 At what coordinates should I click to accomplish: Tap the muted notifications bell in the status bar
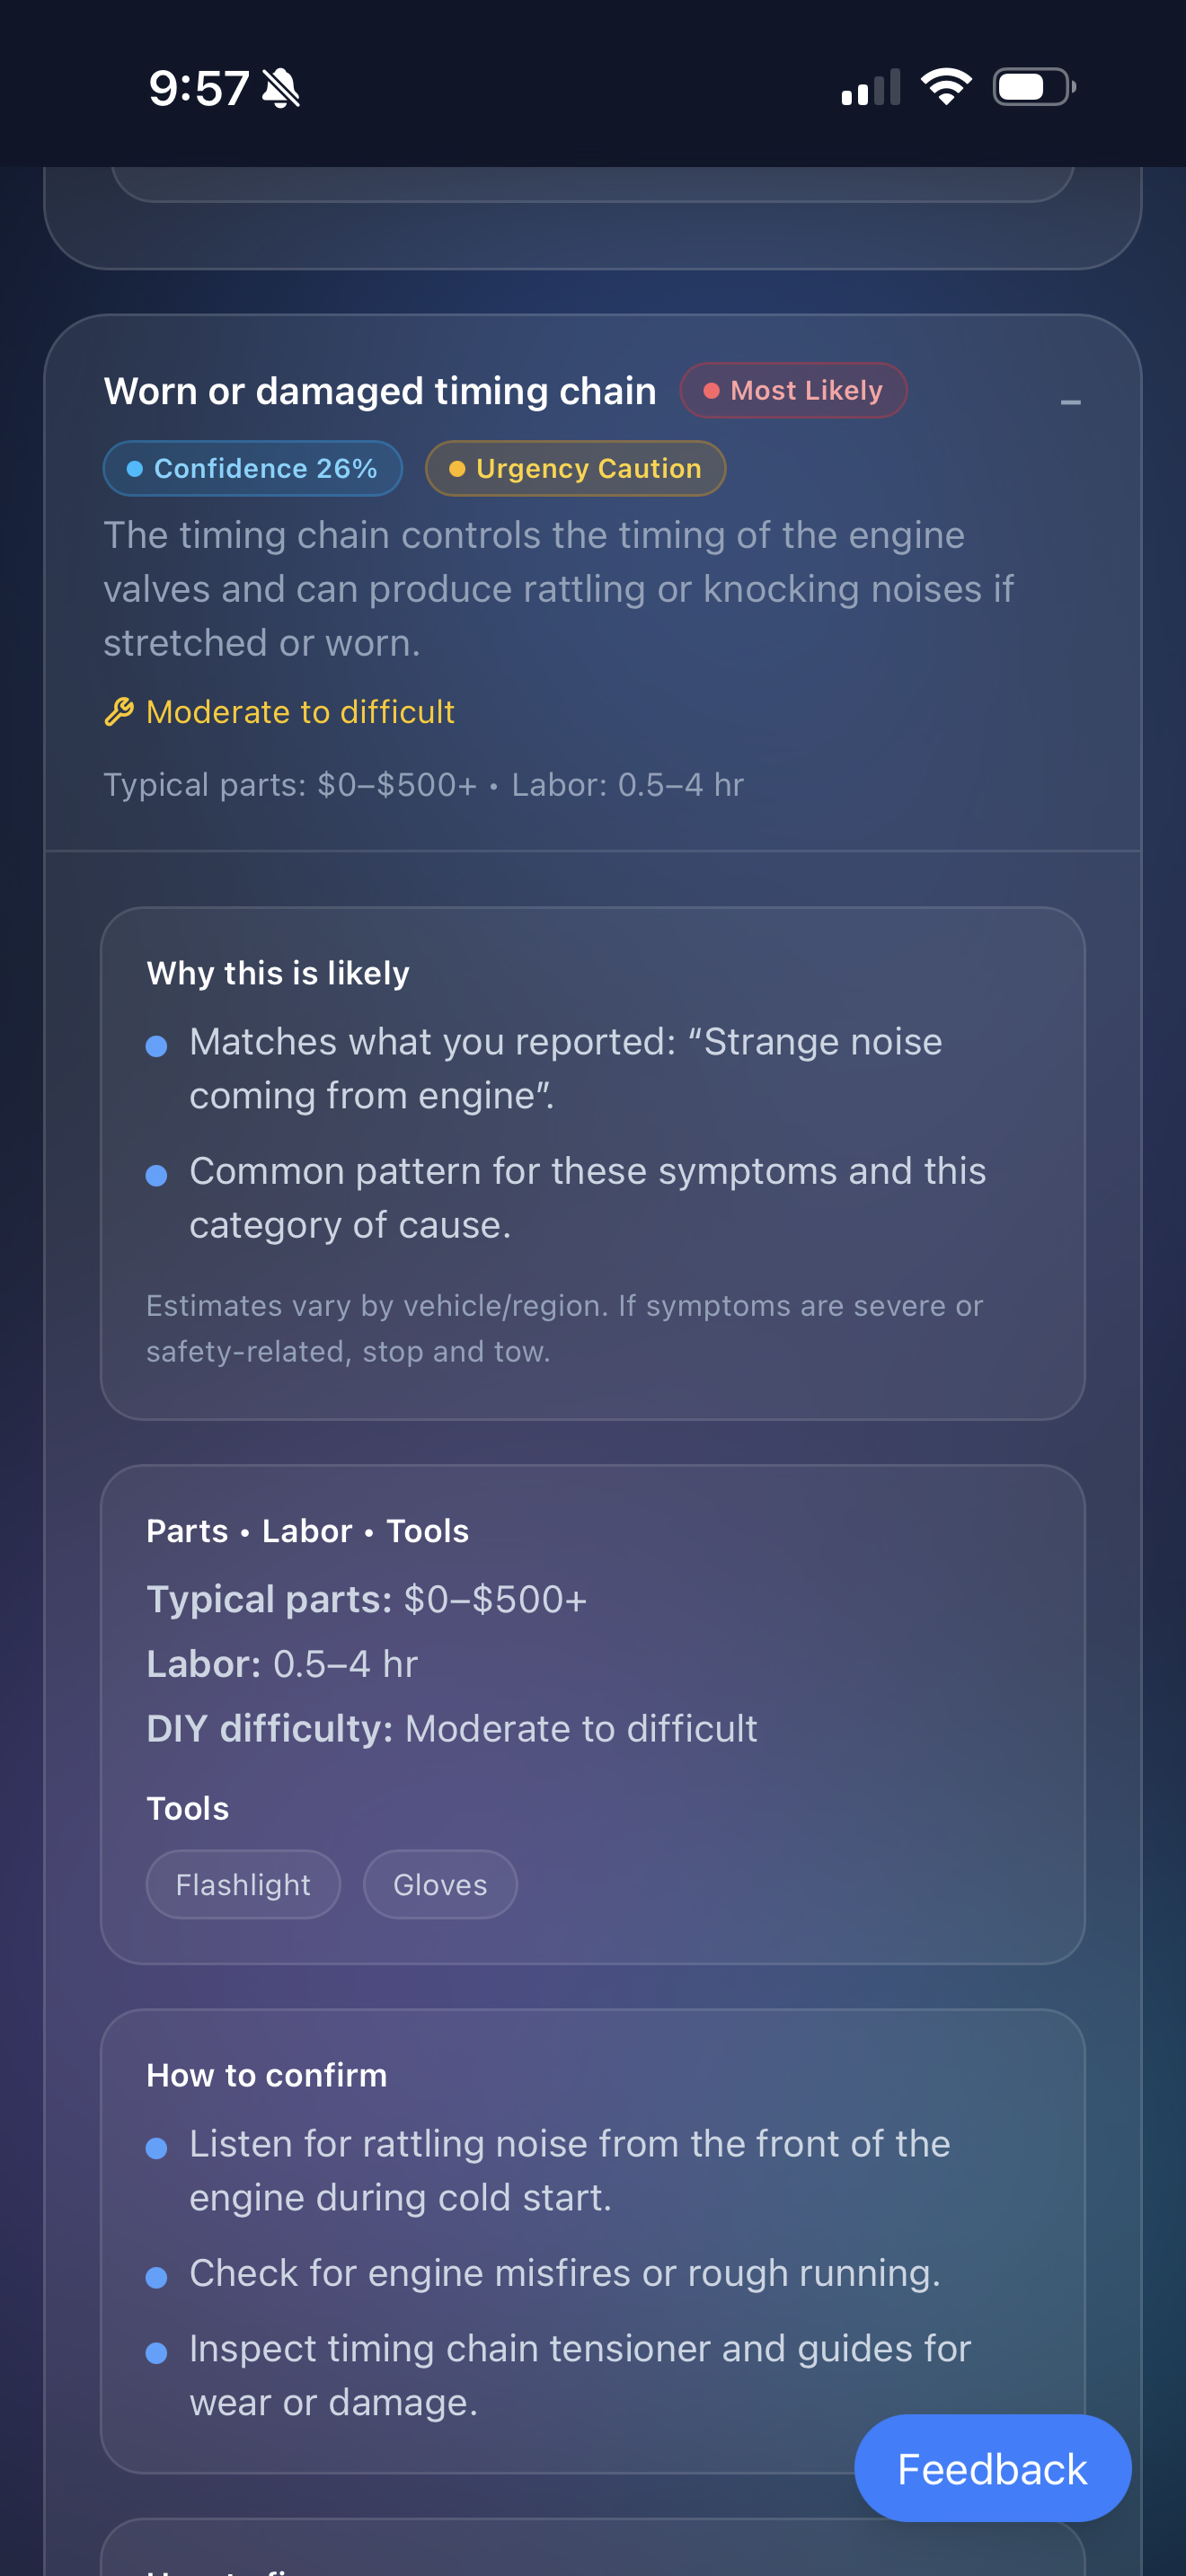[x=281, y=88]
